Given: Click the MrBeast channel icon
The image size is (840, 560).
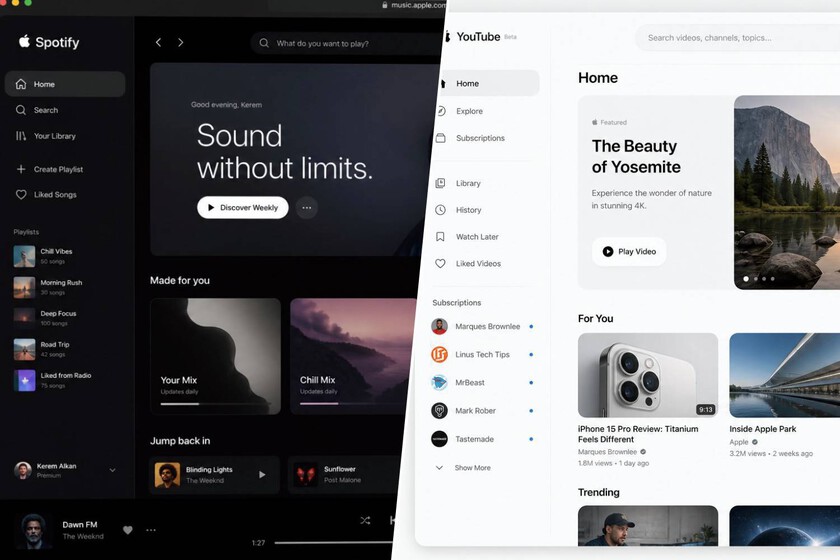Looking at the screenshot, I should [x=439, y=382].
